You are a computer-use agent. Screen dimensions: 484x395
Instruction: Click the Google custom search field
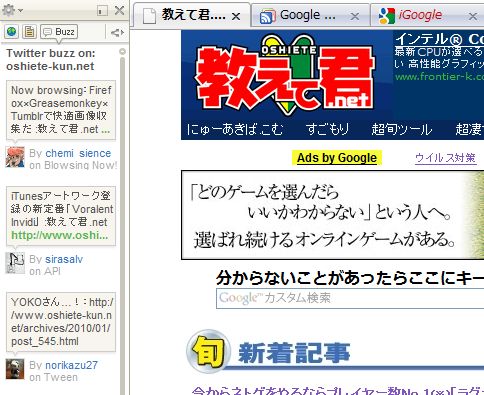coord(350,298)
